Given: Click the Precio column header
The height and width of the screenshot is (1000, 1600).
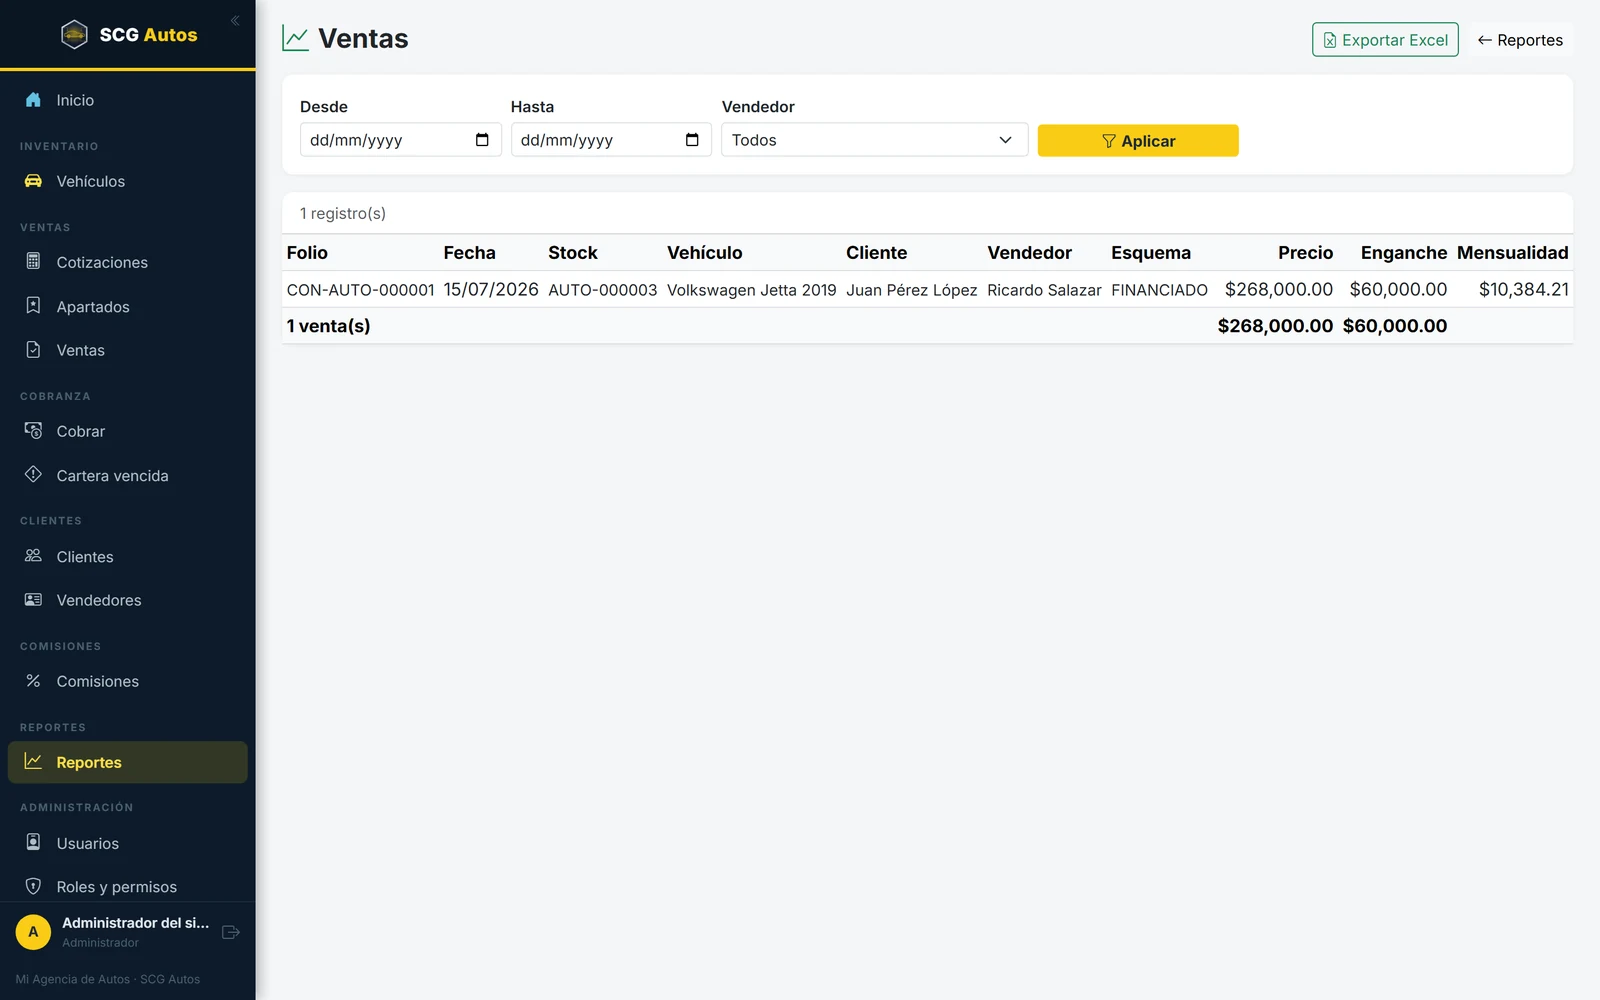Looking at the screenshot, I should point(1306,253).
